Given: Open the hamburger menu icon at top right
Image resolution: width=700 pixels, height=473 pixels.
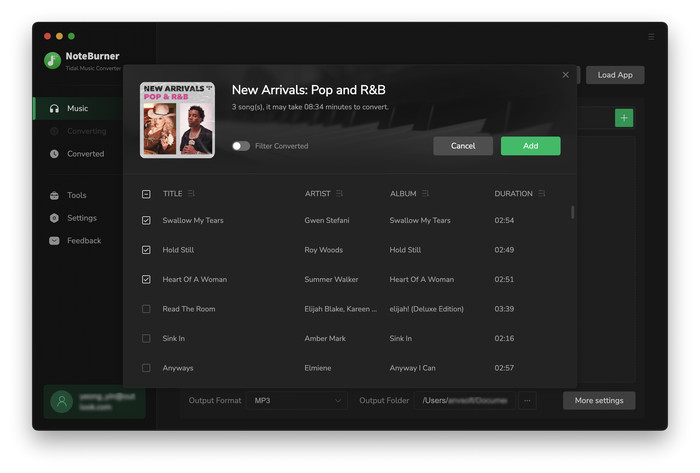Looking at the screenshot, I should [x=651, y=37].
